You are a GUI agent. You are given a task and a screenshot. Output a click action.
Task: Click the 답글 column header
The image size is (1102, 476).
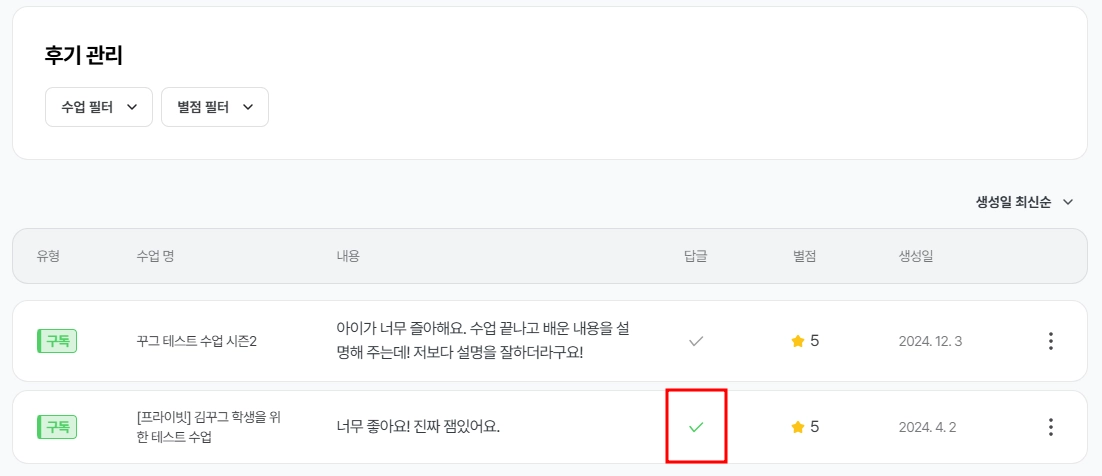(x=696, y=256)
